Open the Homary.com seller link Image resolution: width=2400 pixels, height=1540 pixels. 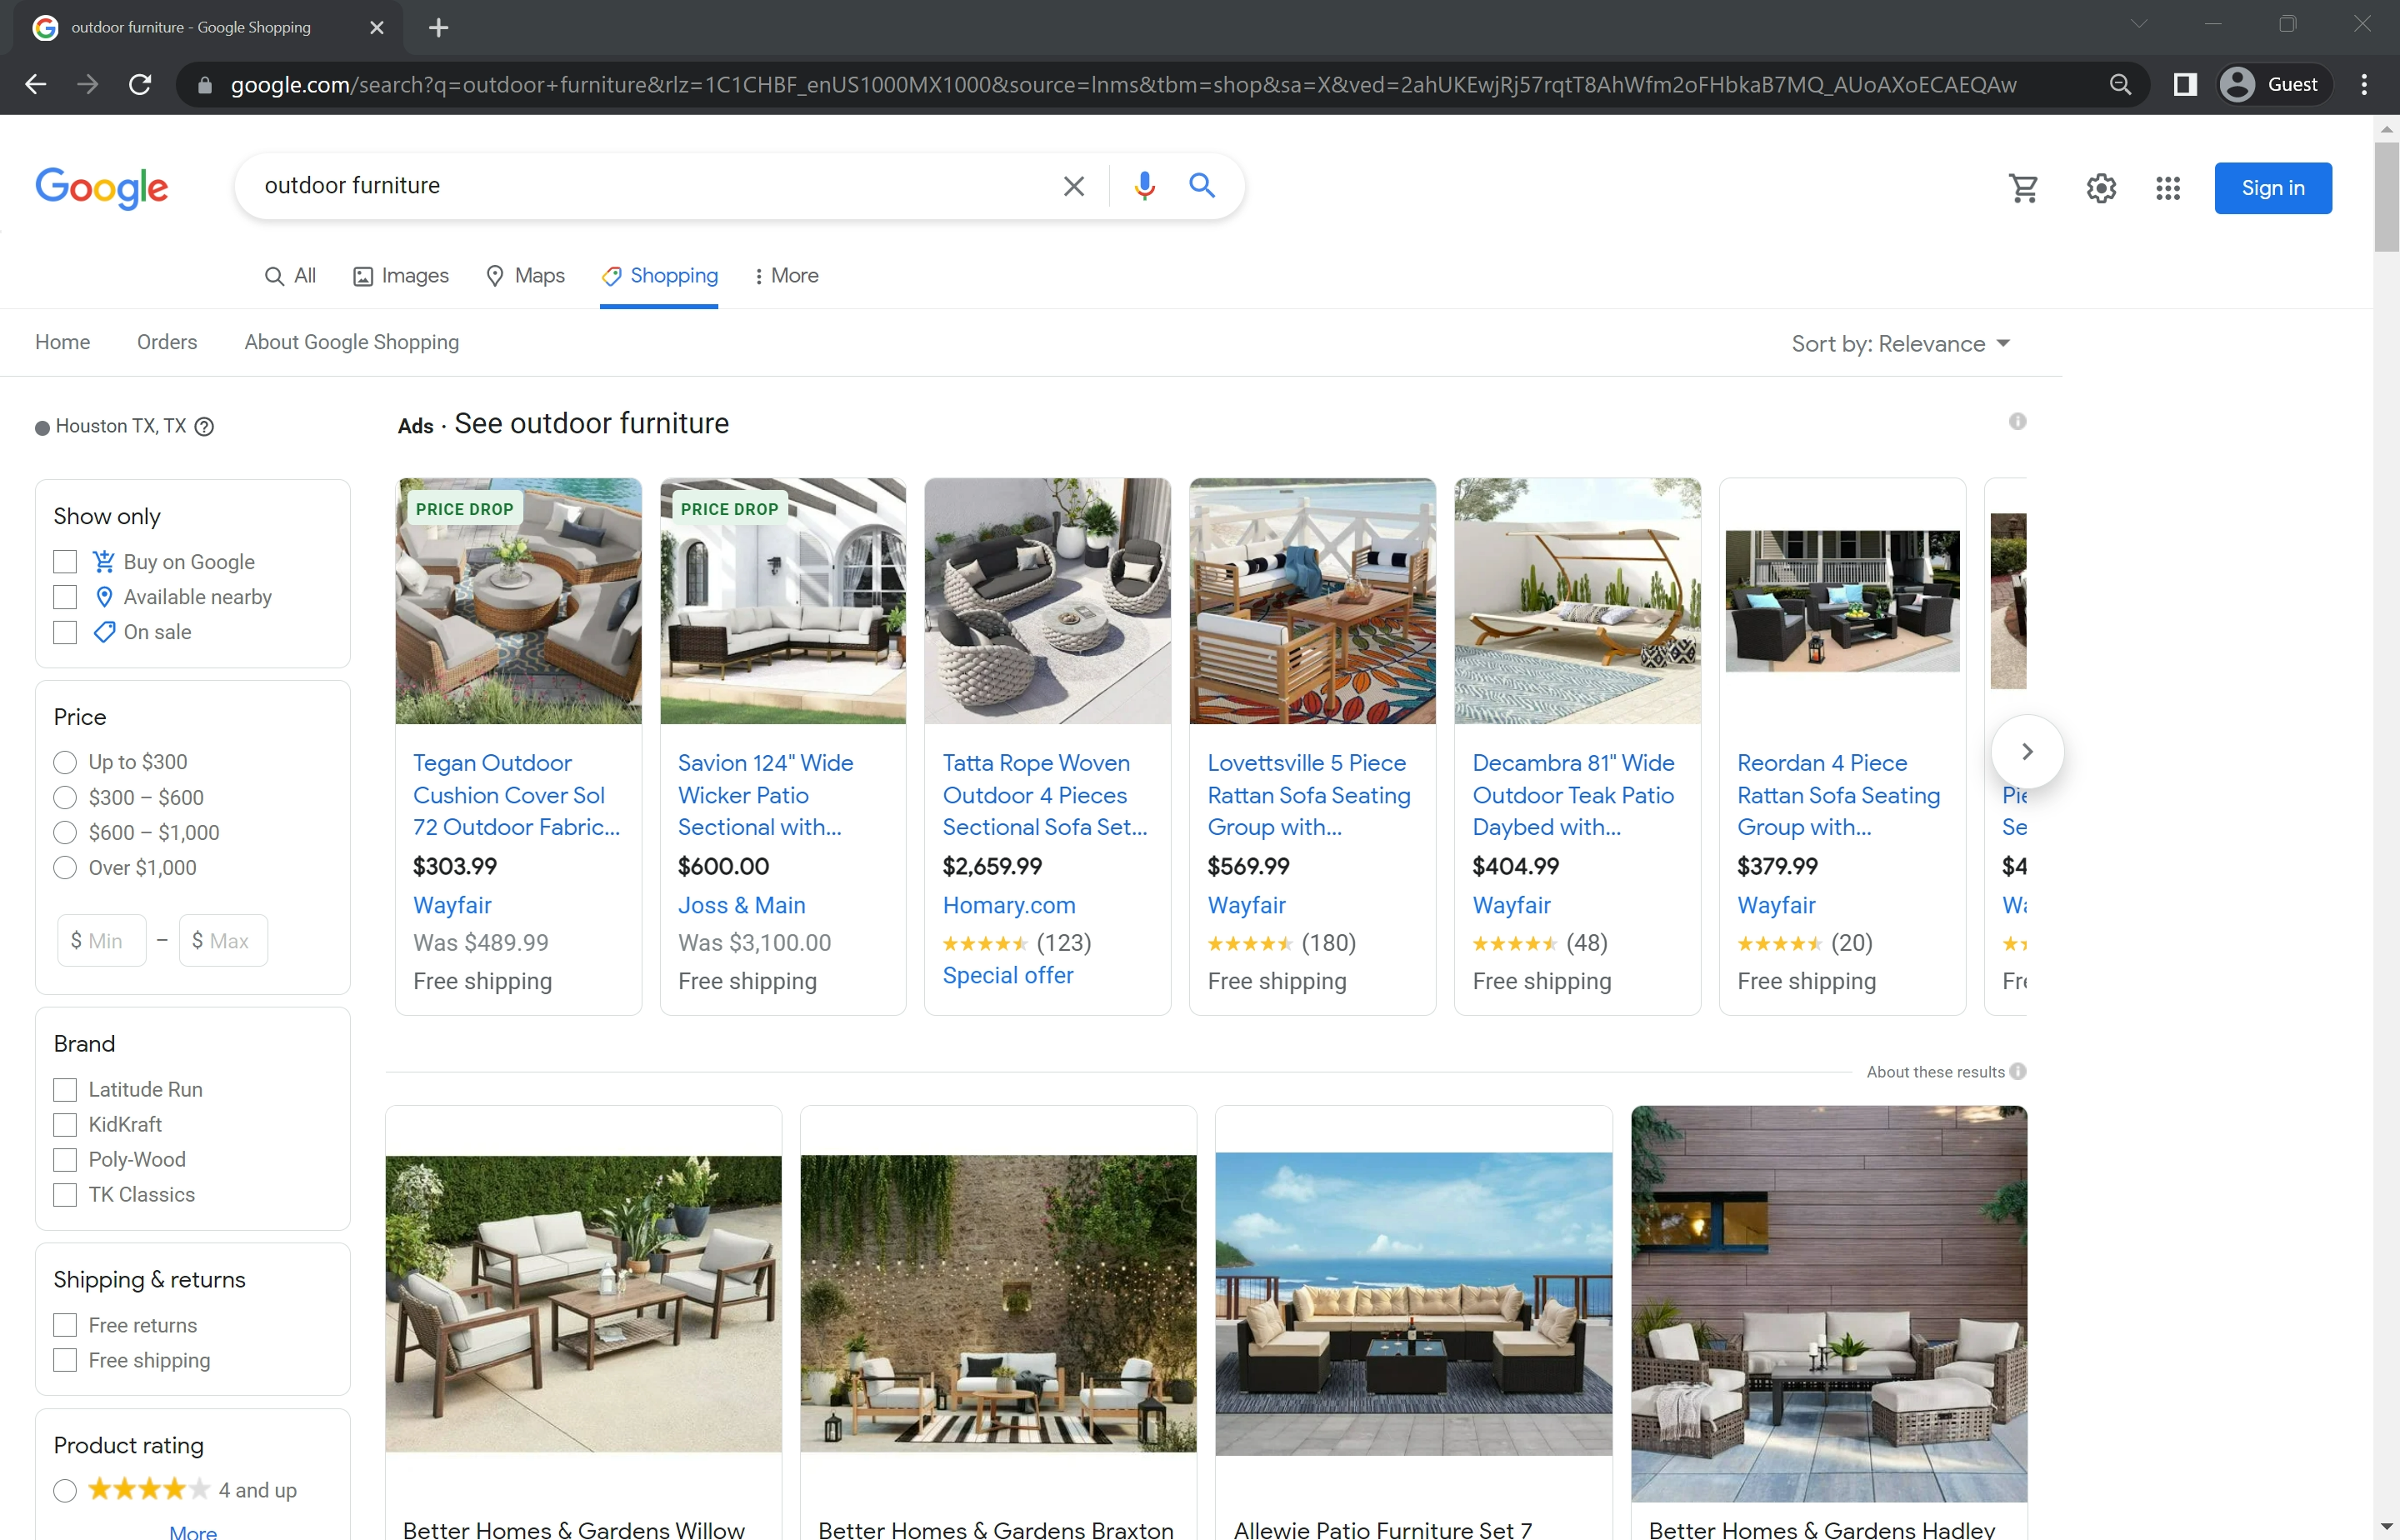click(x=1008, y=905)
